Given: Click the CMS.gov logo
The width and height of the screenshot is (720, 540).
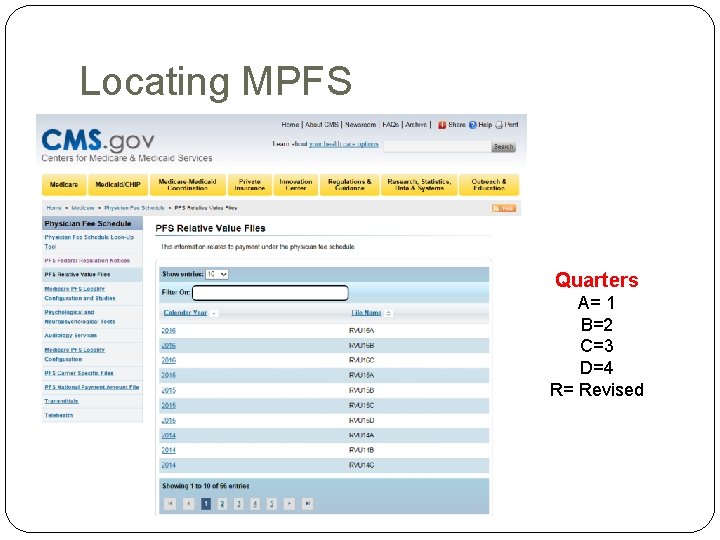Looking at the screenshot, I should pos(98,140).
